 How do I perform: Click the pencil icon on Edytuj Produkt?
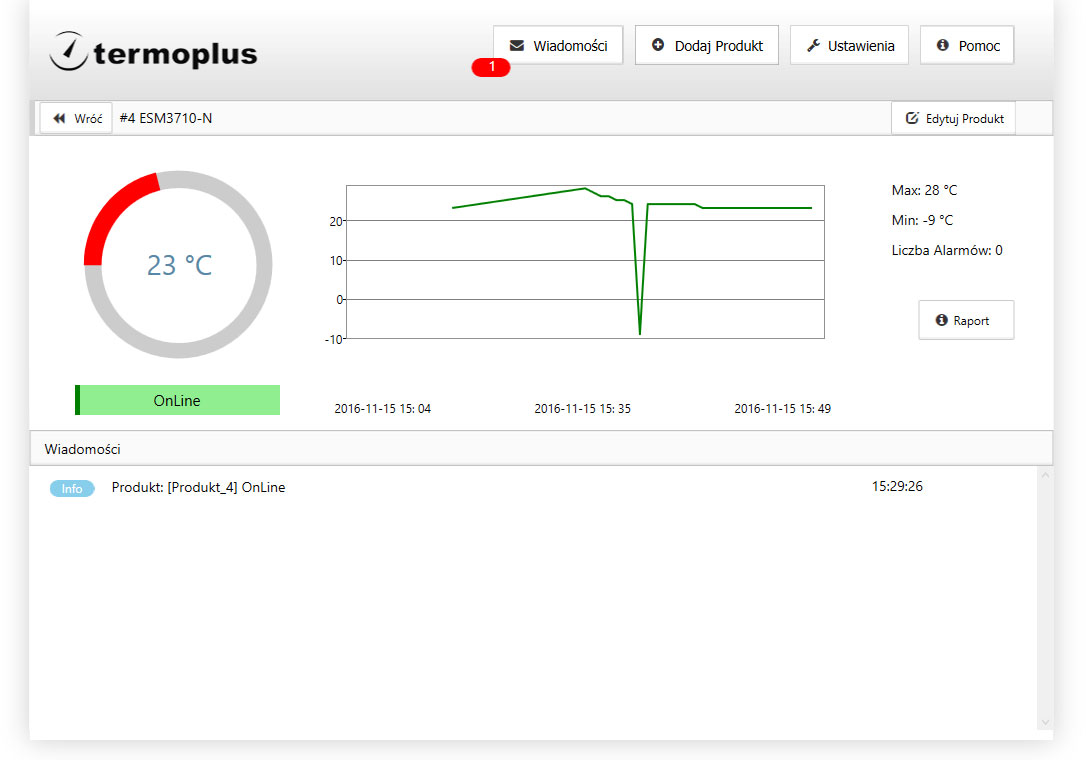point(912,118)
